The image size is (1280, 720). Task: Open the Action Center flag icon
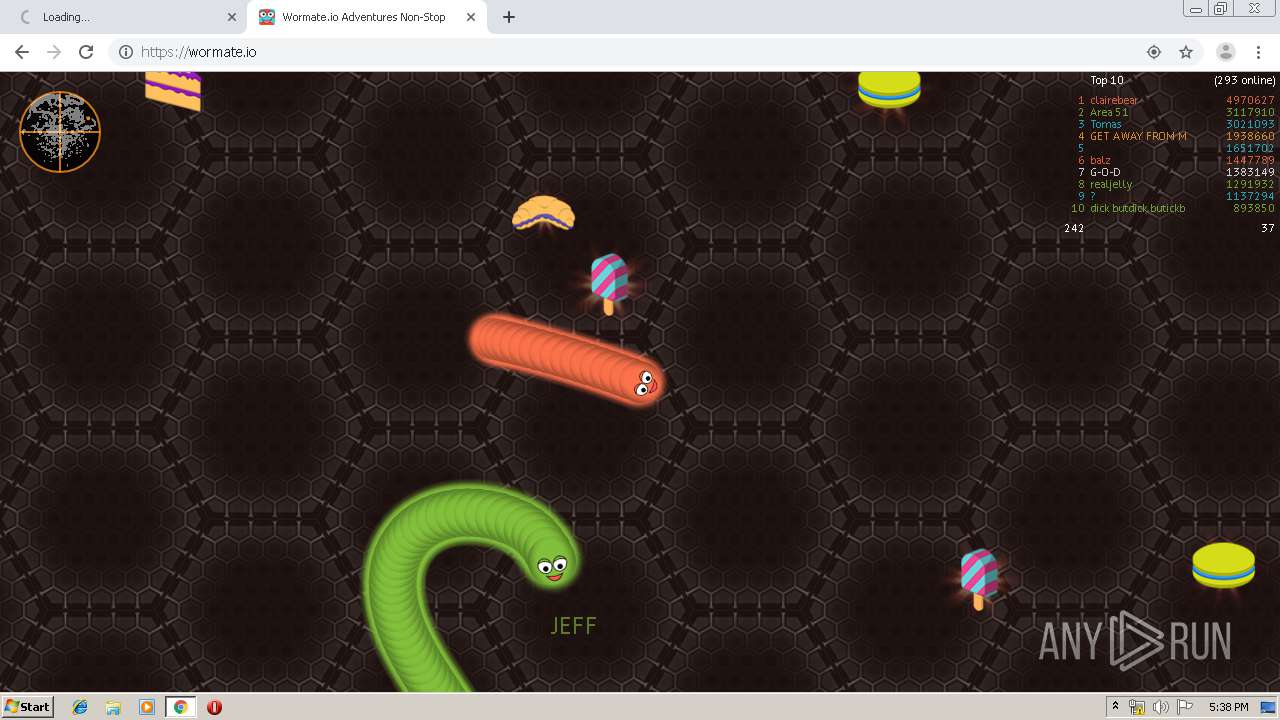(1183, 707)
